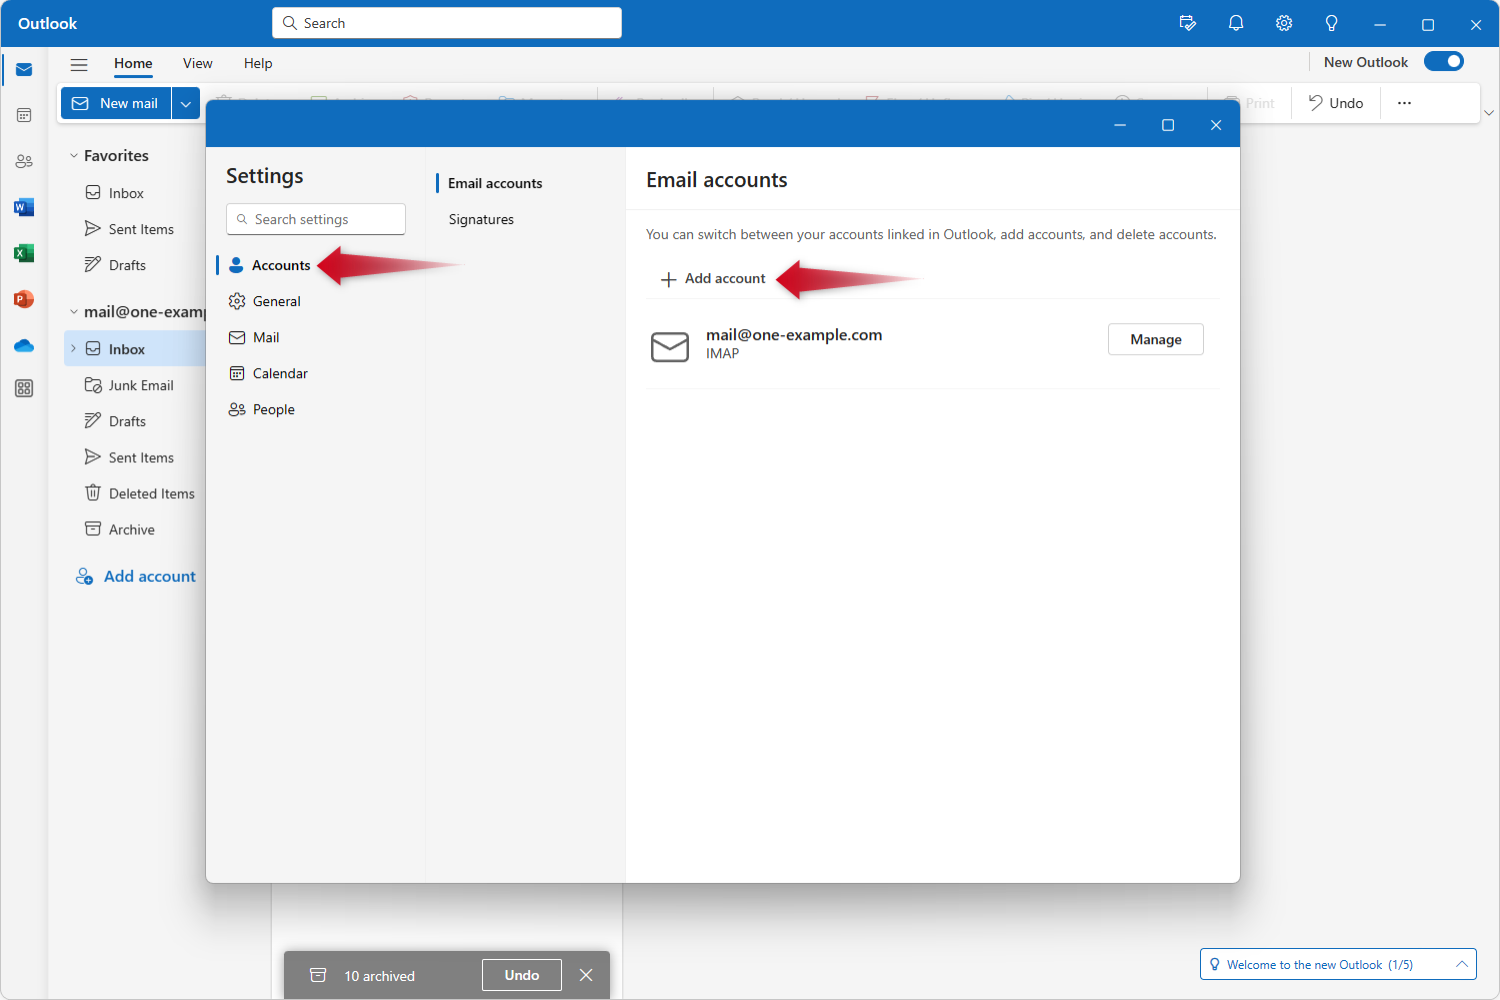Launch Word from the sidebar

point(24,207)
